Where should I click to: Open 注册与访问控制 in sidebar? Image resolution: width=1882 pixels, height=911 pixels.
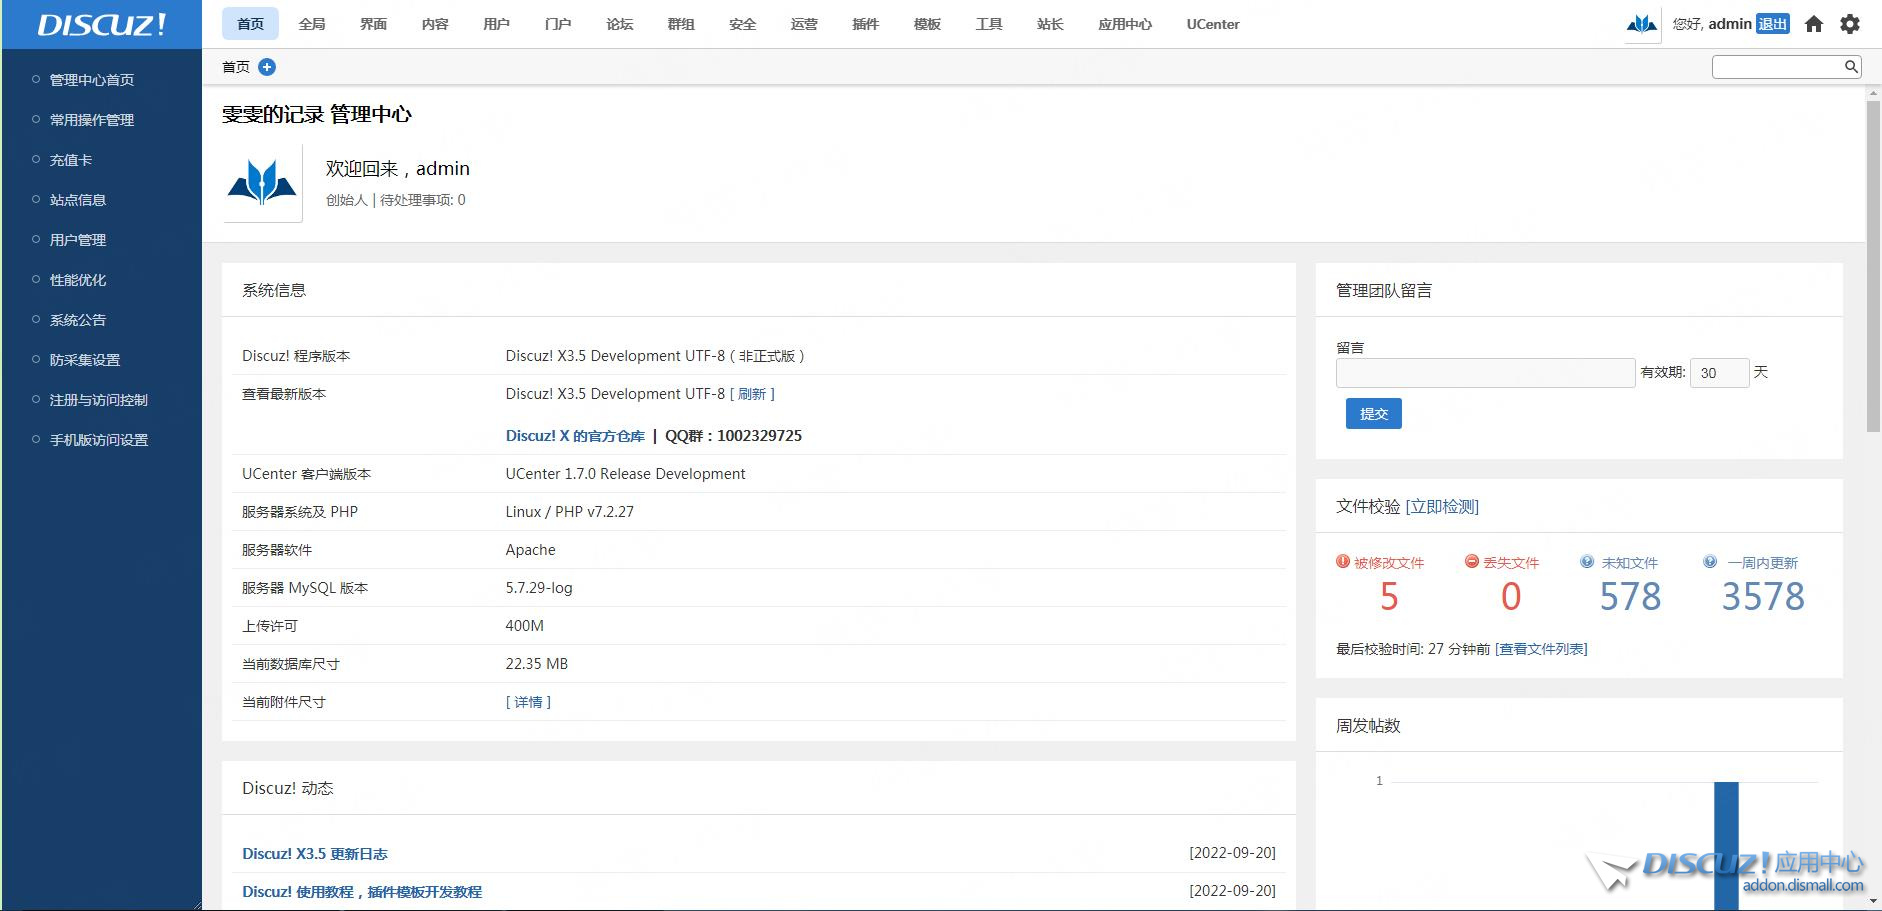(99, 400)
